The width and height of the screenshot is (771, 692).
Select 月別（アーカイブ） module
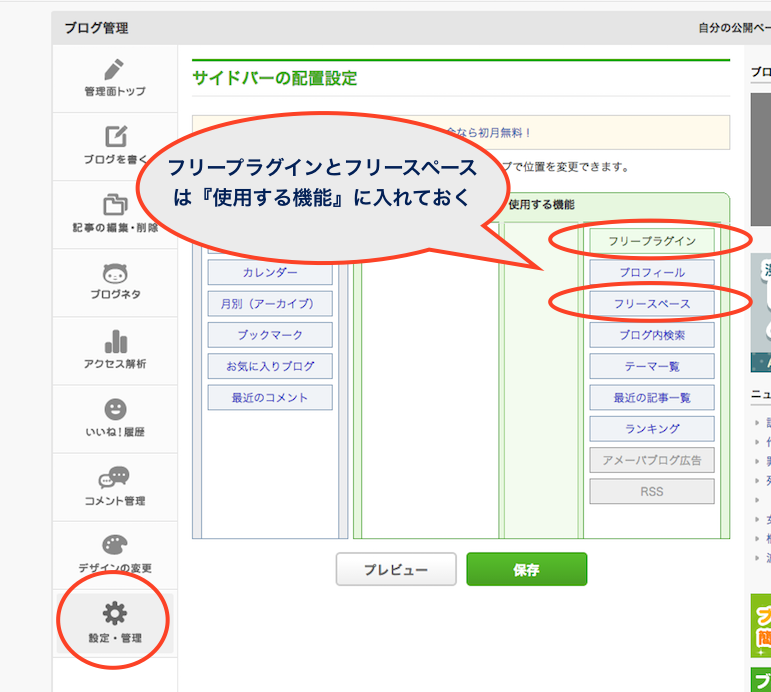[270, 304]
